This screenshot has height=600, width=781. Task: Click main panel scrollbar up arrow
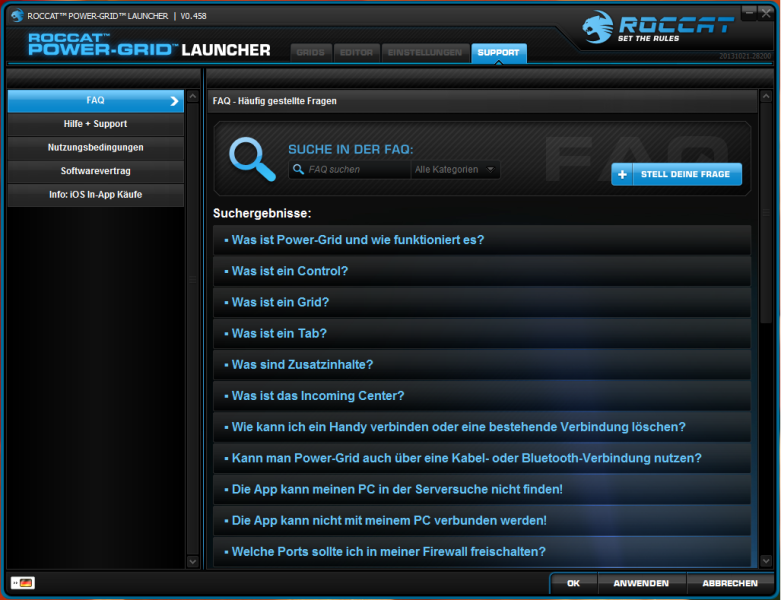coord(766,96)
